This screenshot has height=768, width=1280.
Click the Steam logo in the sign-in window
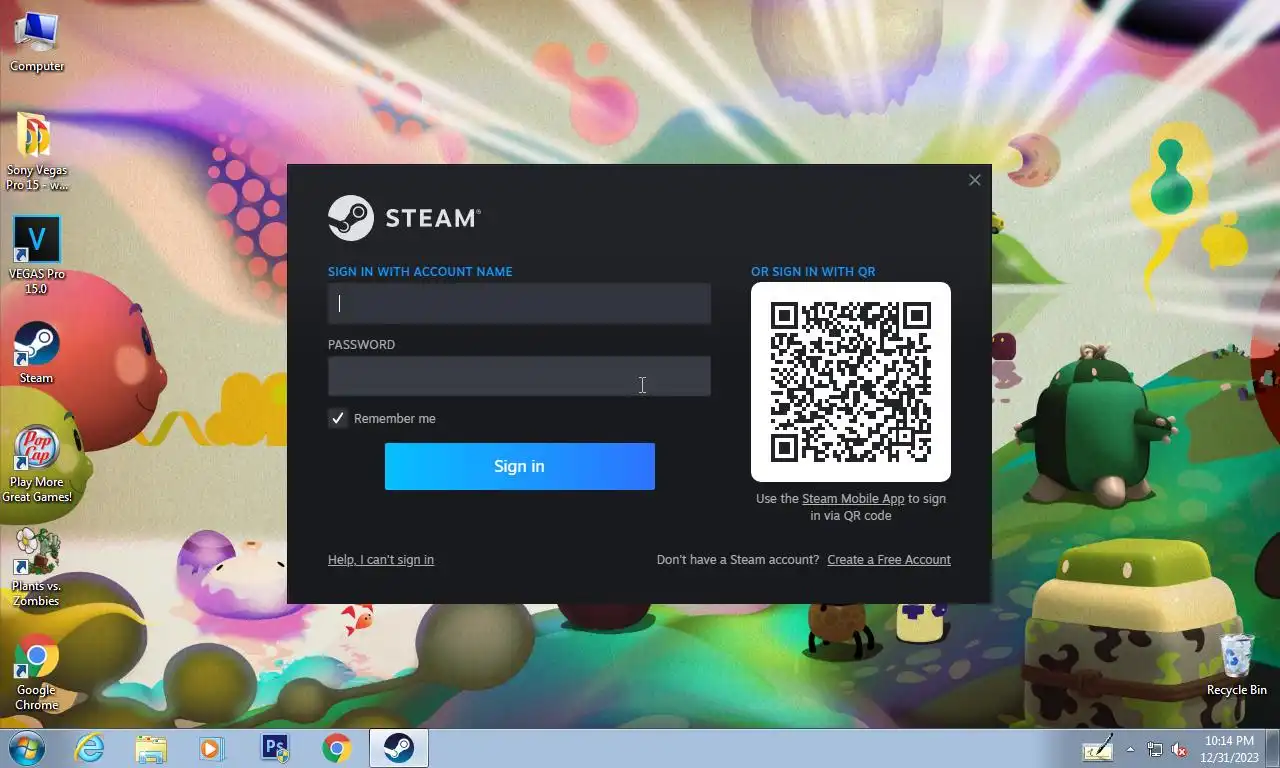point(404,218)
